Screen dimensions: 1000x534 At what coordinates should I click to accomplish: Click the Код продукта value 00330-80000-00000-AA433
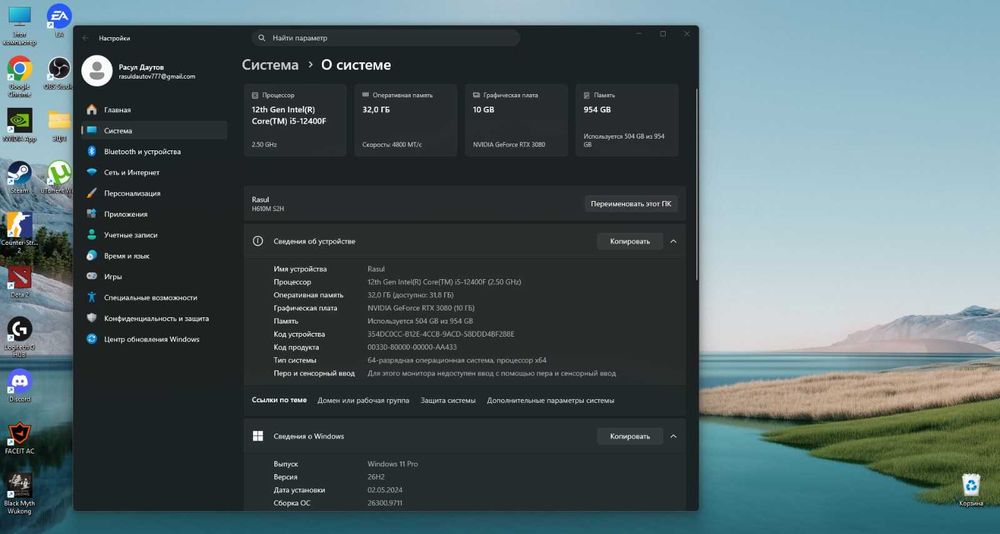pyautogui.click(x=412, y=348)
